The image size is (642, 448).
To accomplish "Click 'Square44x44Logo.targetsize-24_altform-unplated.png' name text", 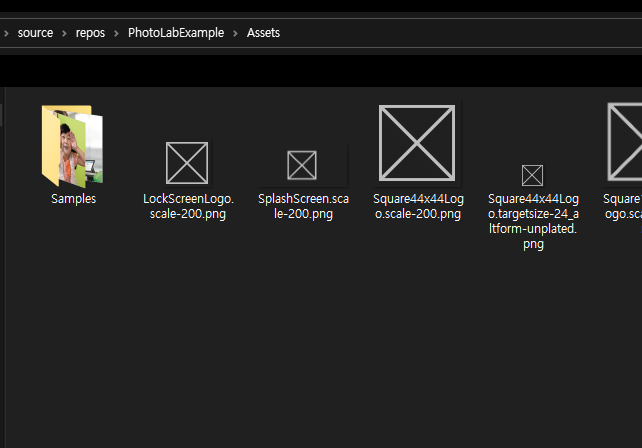I will (533, 221).
